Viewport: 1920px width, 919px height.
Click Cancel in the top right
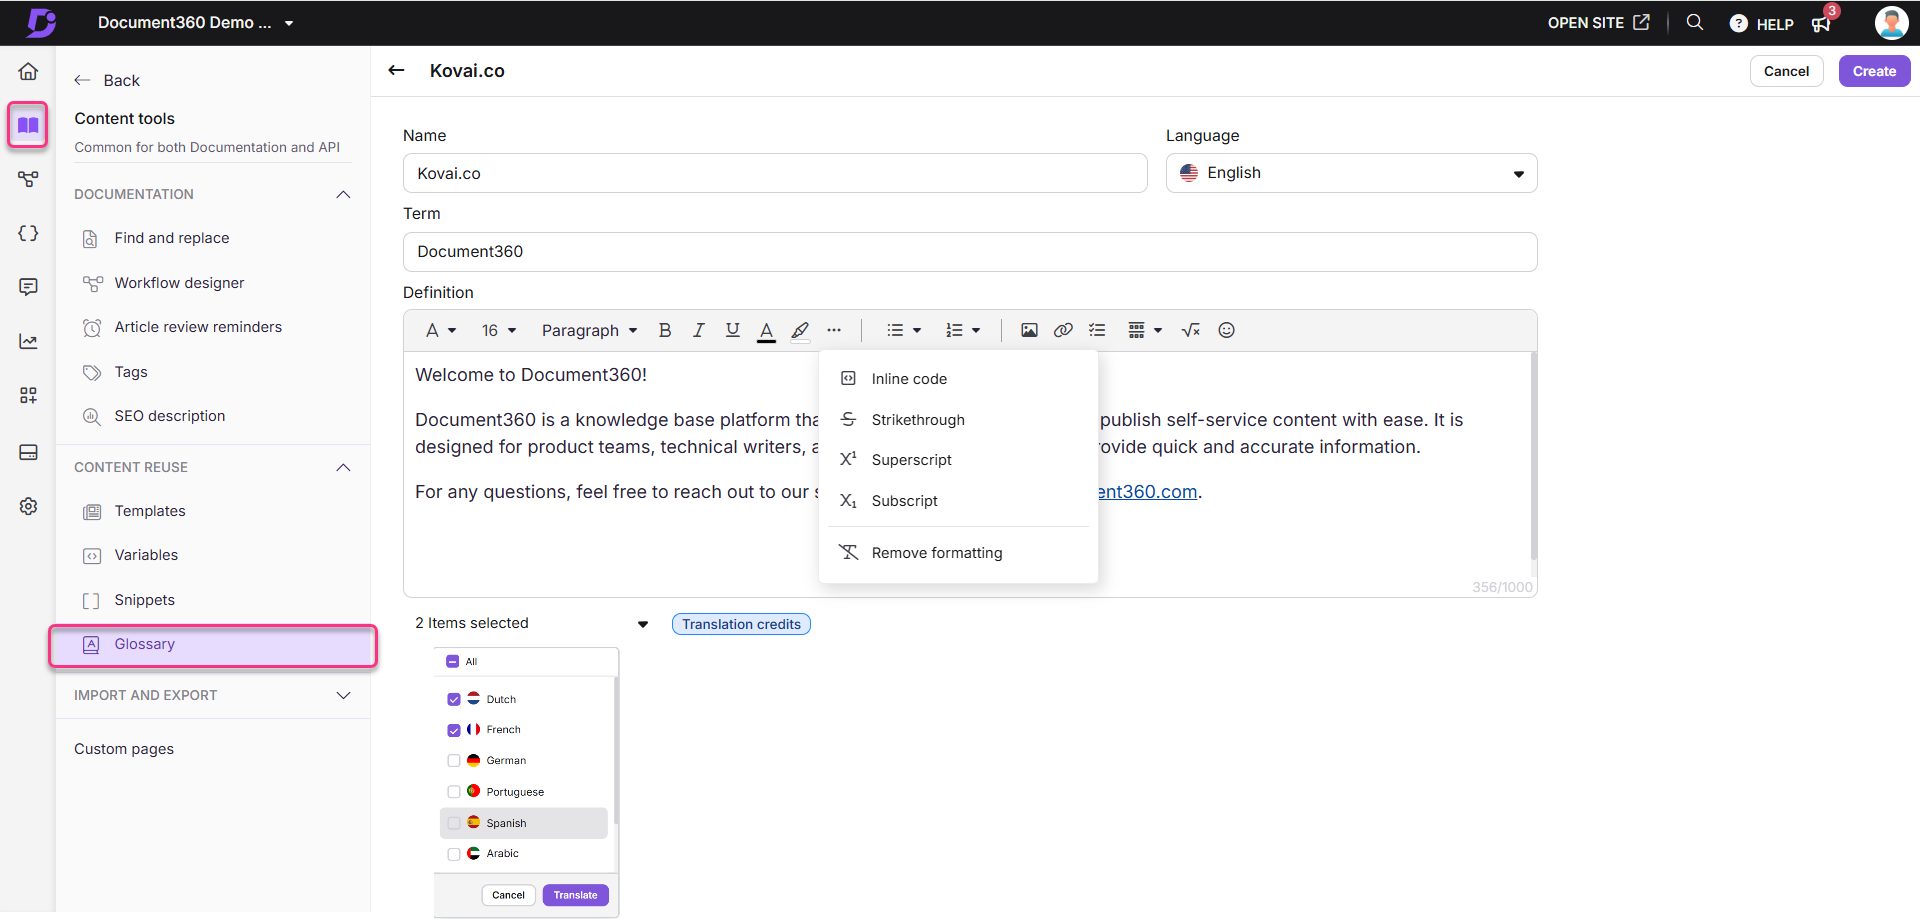(1786, 71)
